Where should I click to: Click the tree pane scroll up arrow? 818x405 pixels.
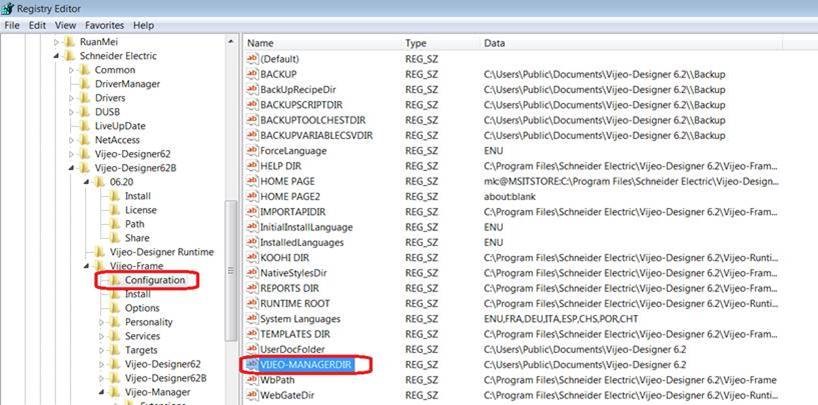point(231,41)
